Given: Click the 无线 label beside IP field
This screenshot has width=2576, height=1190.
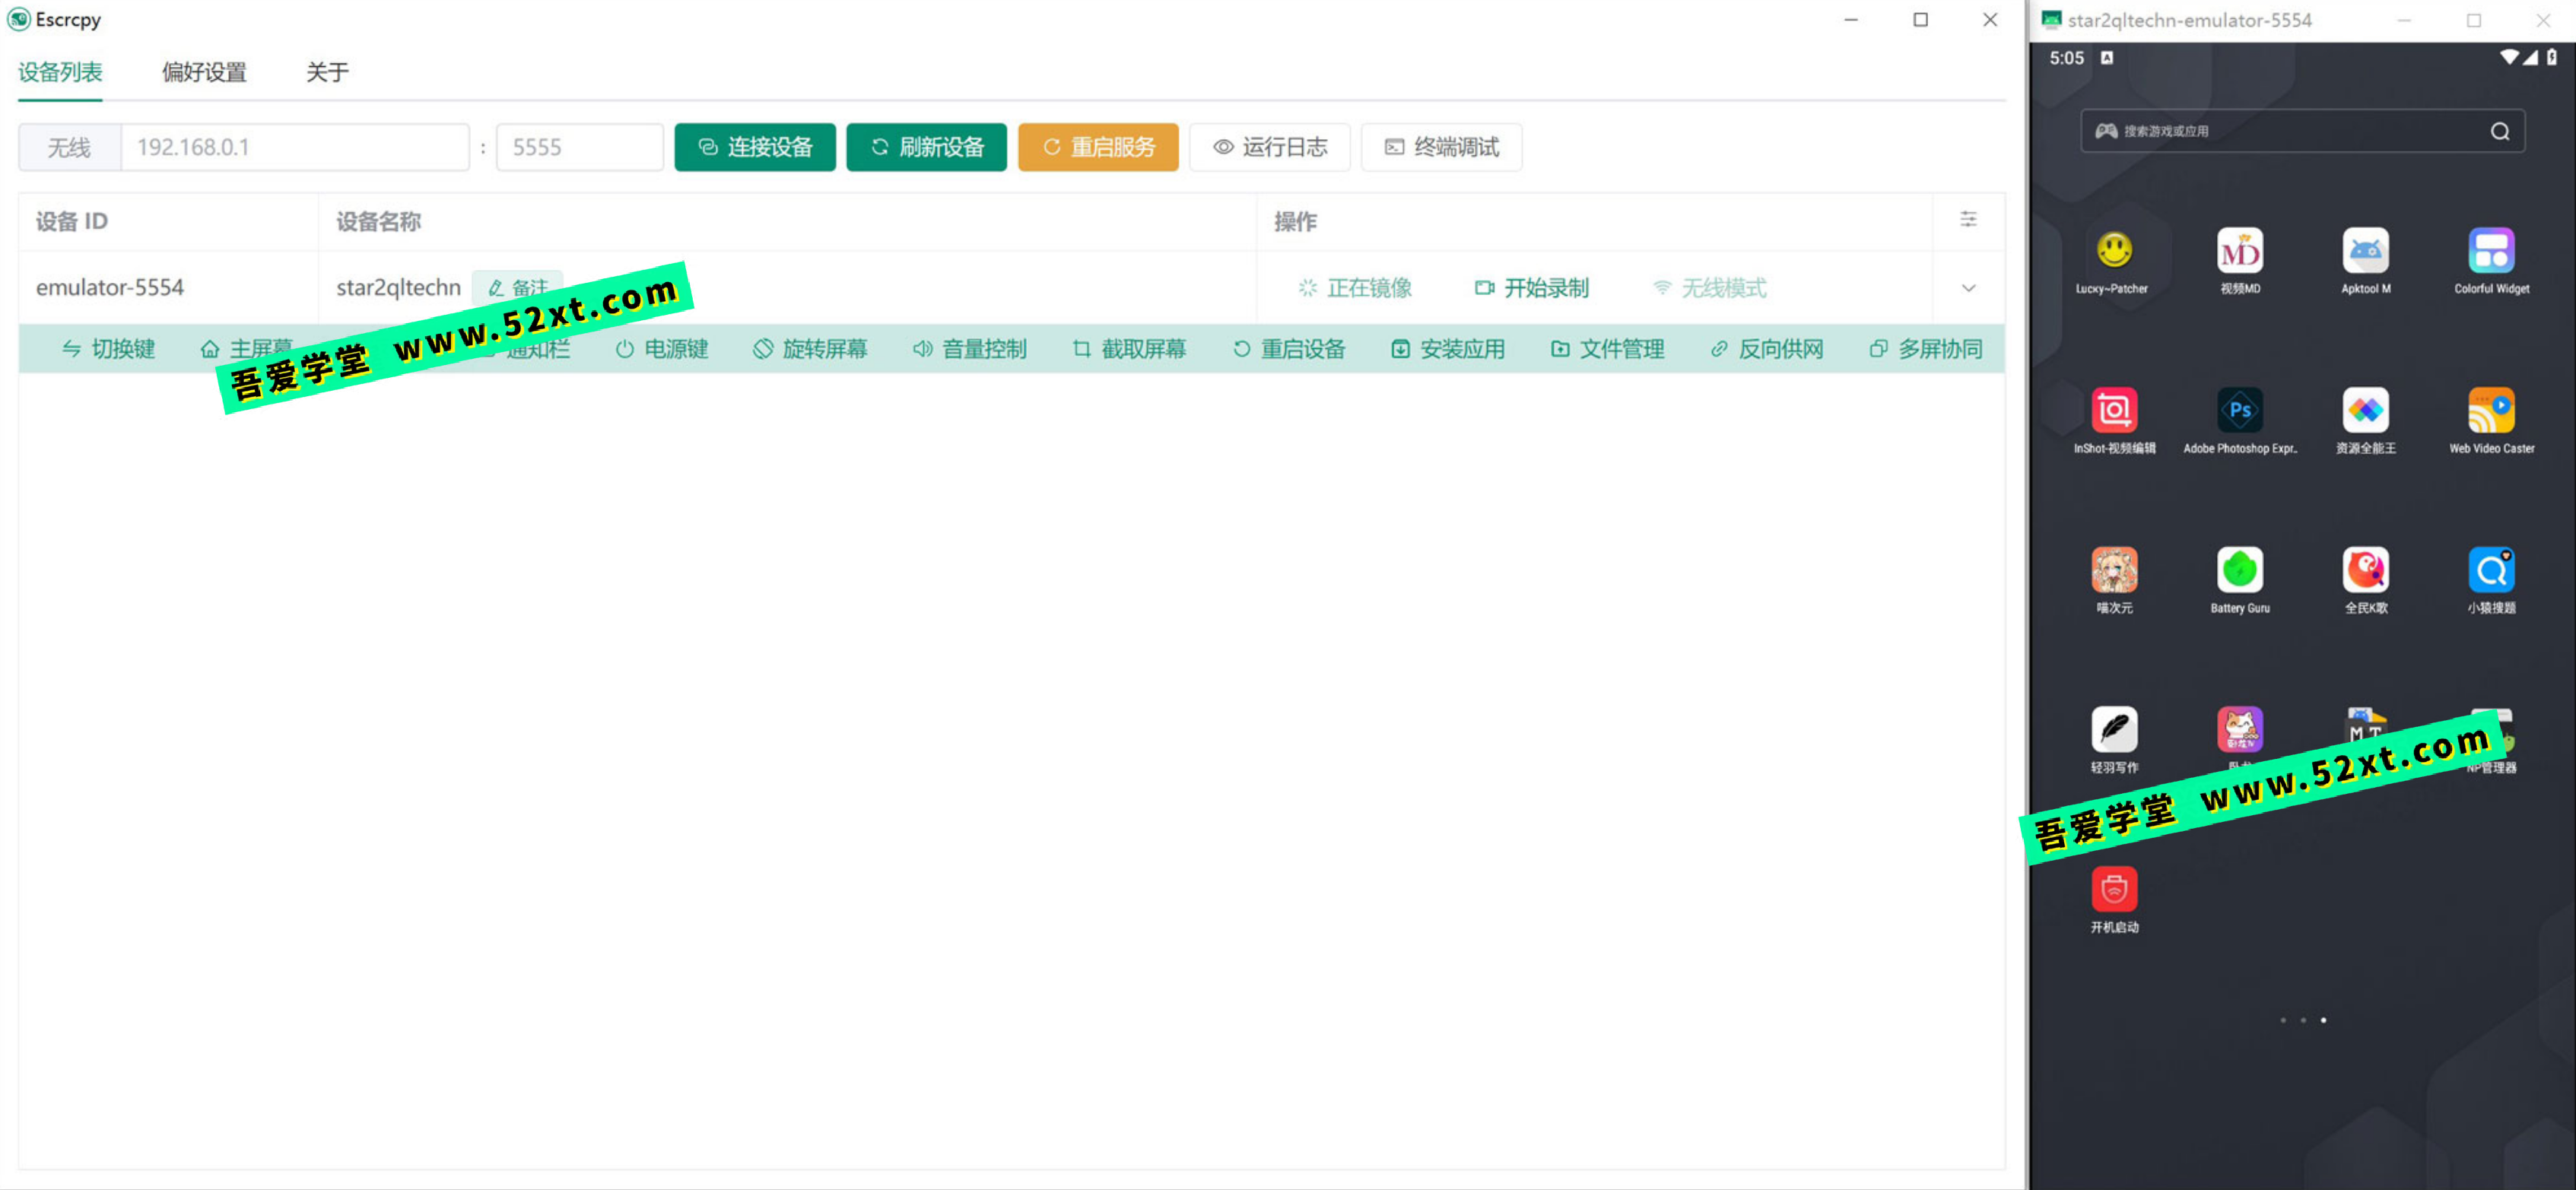Looking at the screenshot, I should (x=69, y=147).
